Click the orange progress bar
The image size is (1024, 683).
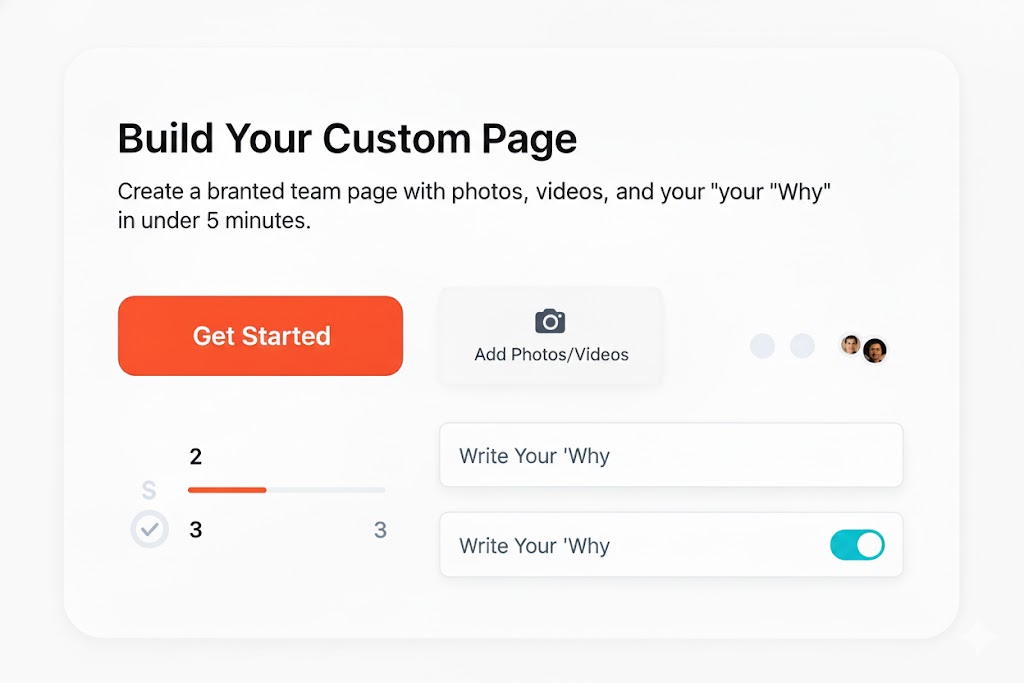tap(227, 490)
